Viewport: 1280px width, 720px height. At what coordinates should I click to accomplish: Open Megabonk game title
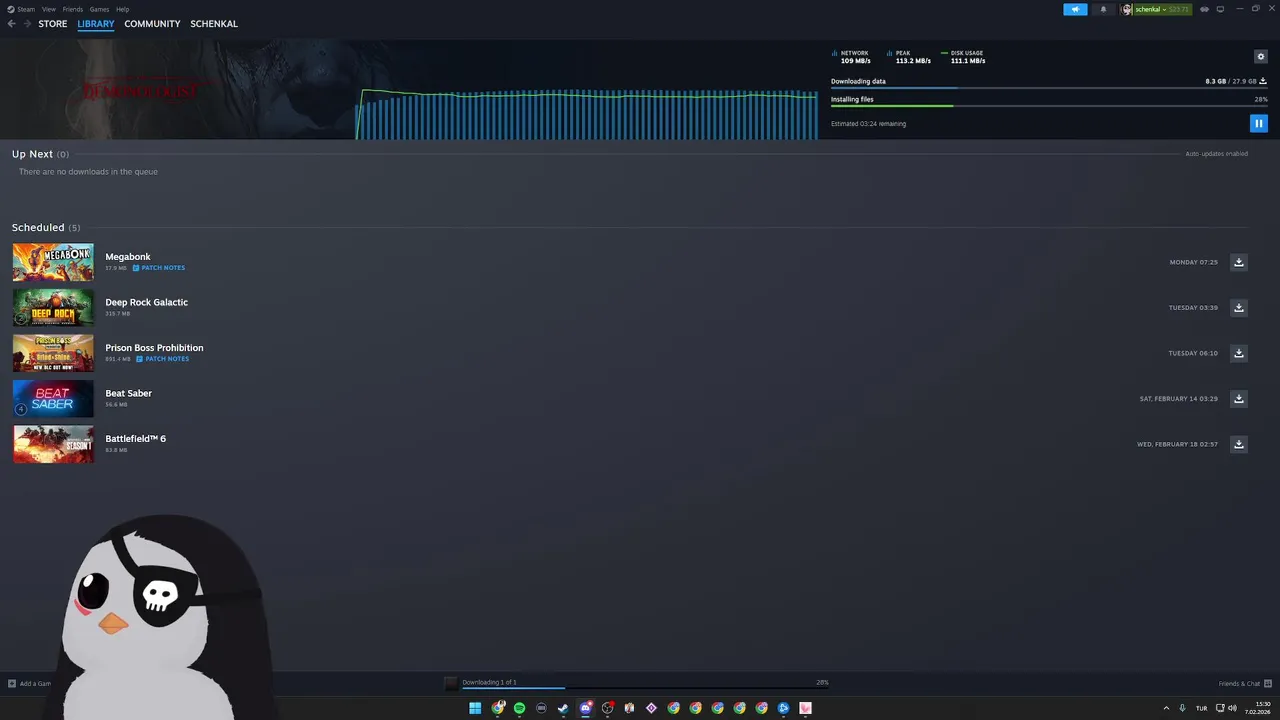pos(128,257)
